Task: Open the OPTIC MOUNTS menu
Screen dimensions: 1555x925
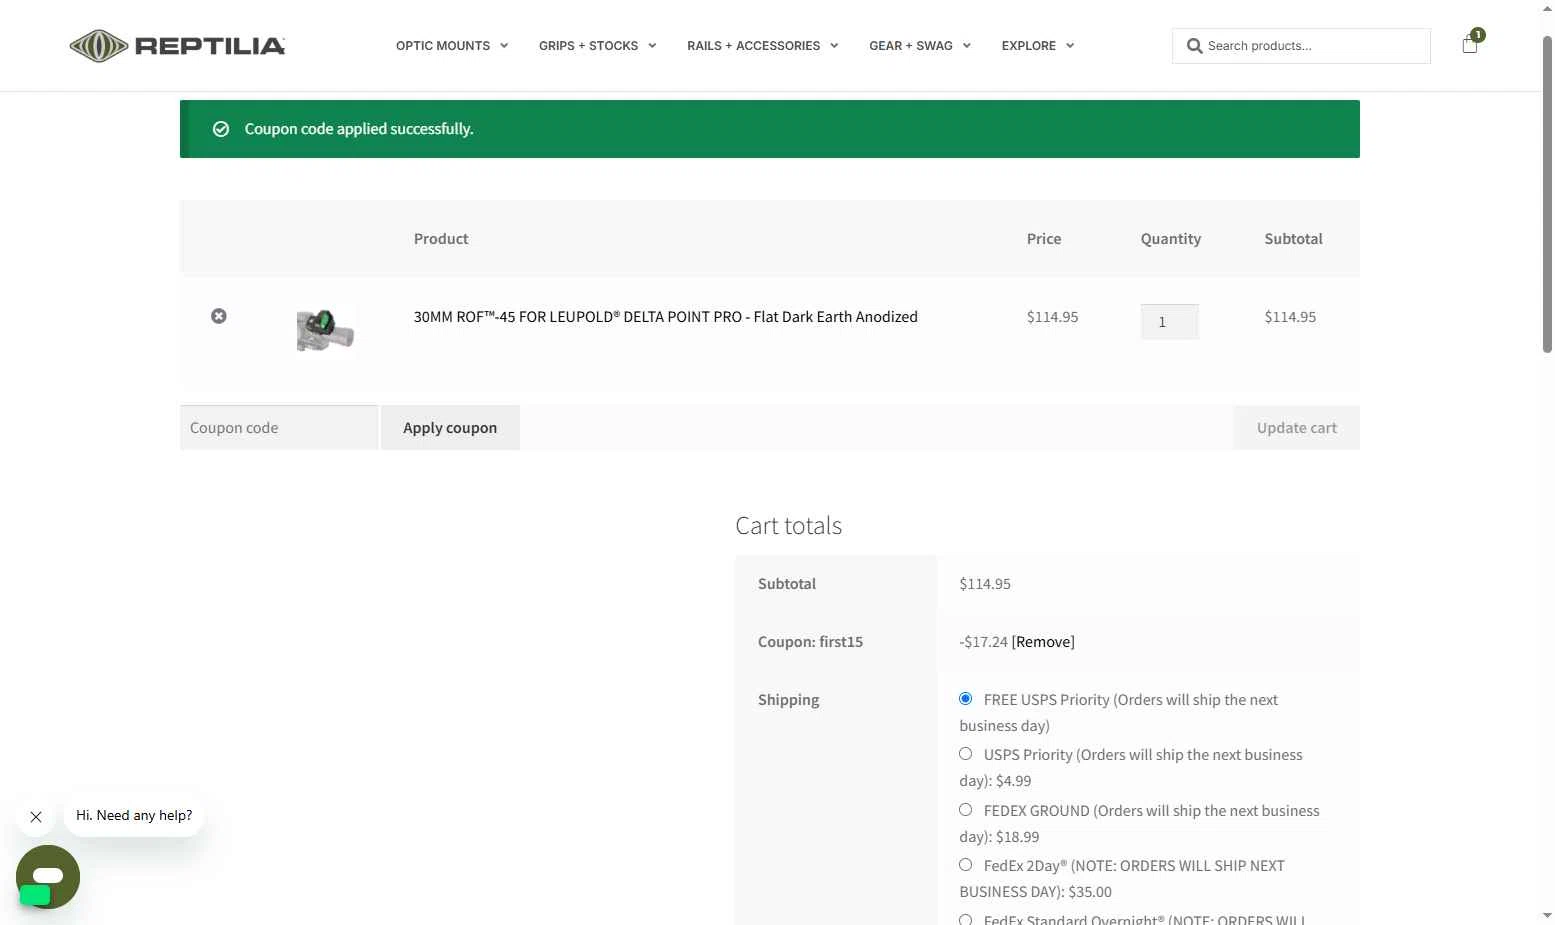Action: [443, 46]
